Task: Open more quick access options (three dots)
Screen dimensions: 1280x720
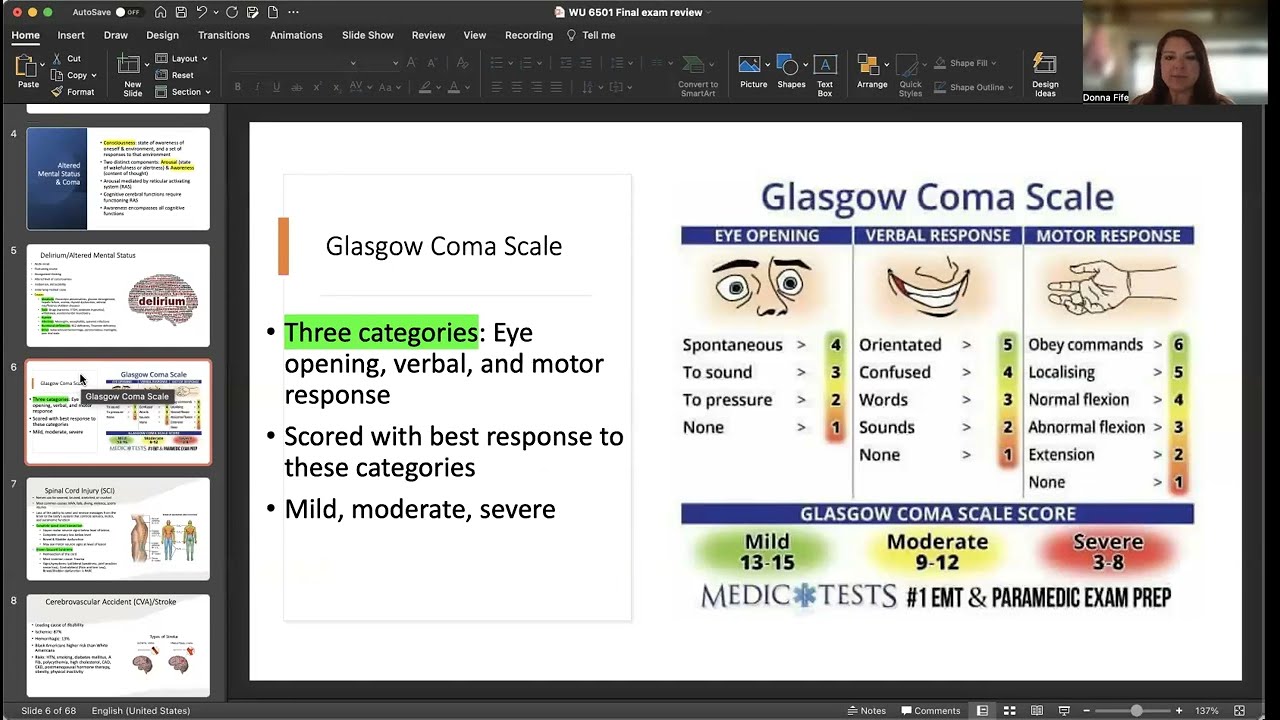Action: [293, 12]
